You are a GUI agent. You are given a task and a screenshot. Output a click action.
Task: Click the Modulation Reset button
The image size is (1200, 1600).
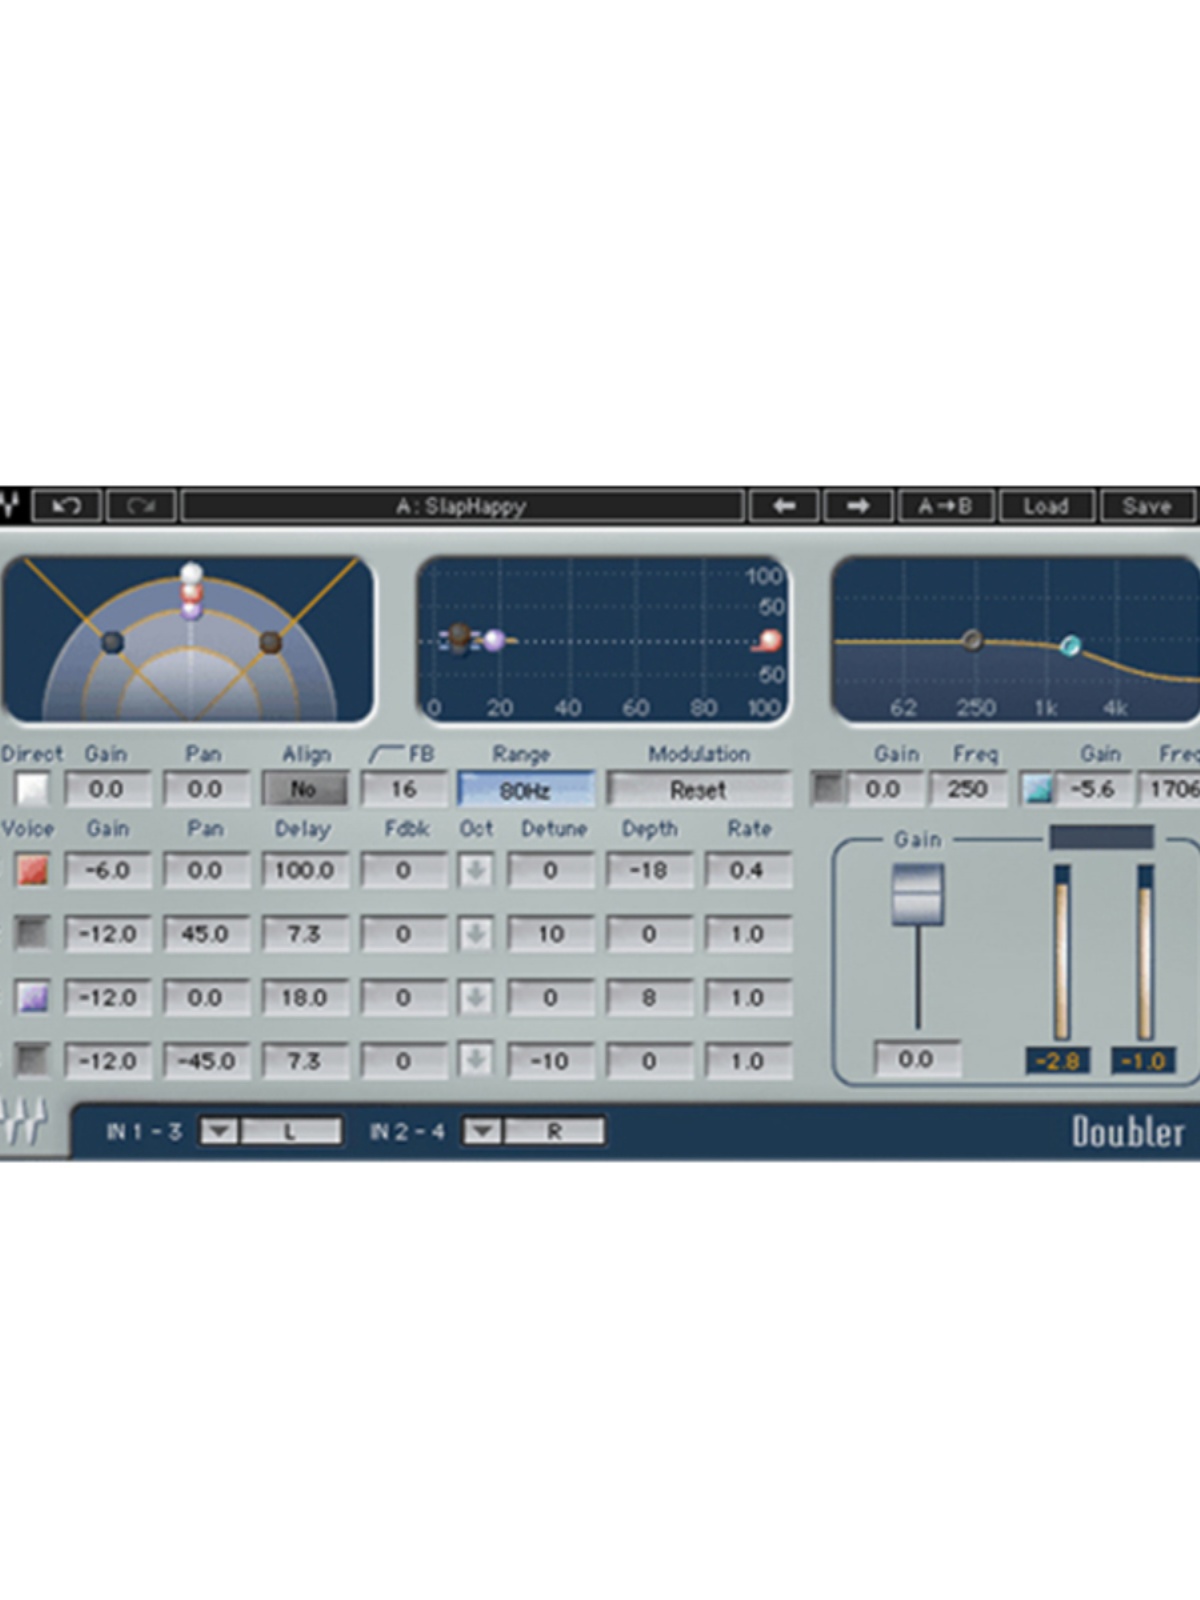[699, 790]
